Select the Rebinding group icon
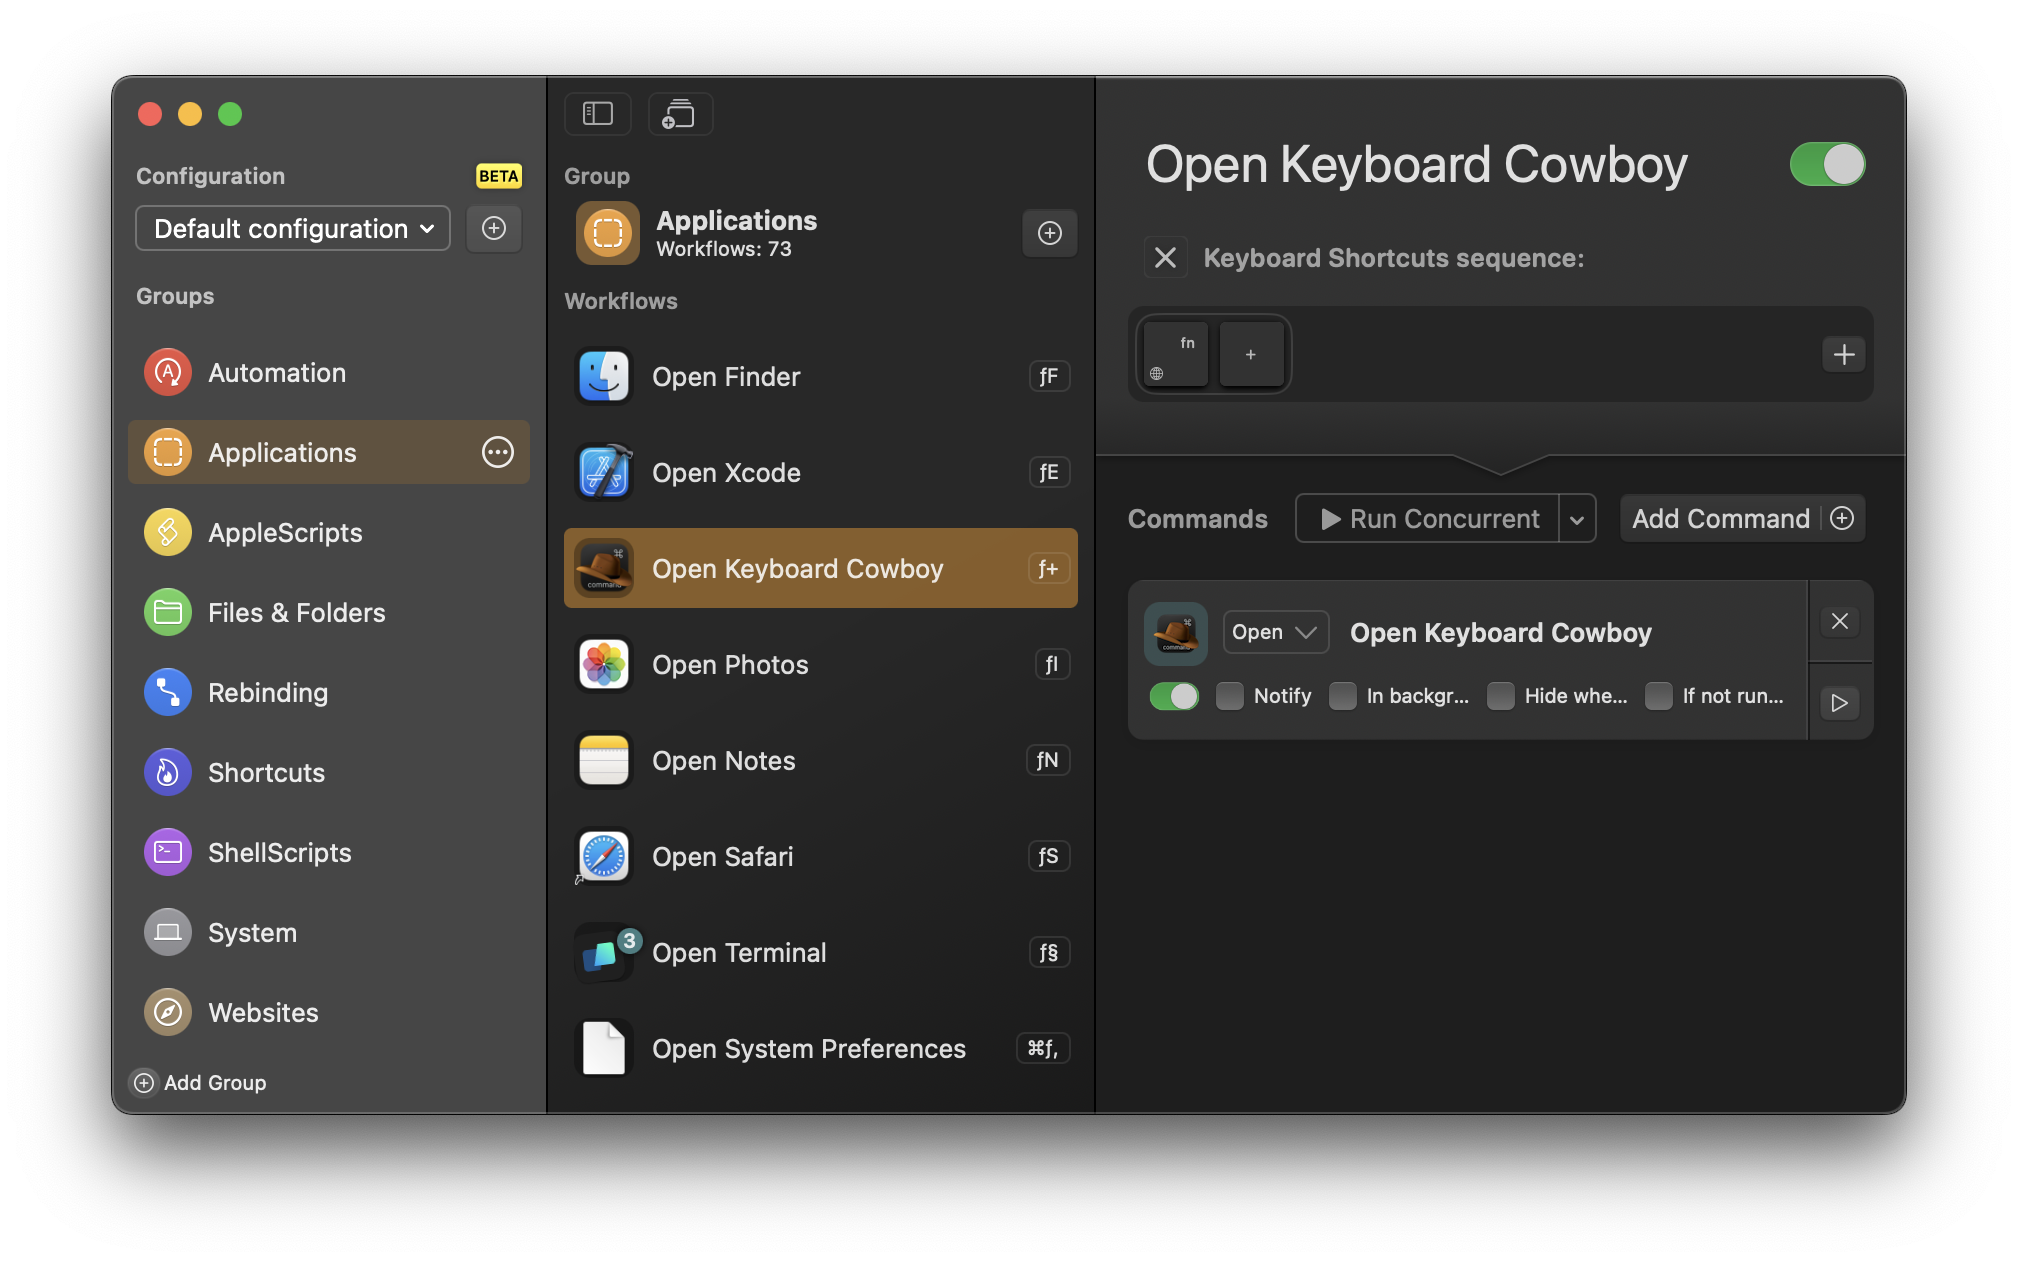The image size is (2018, 1262). tap(168, 692)
